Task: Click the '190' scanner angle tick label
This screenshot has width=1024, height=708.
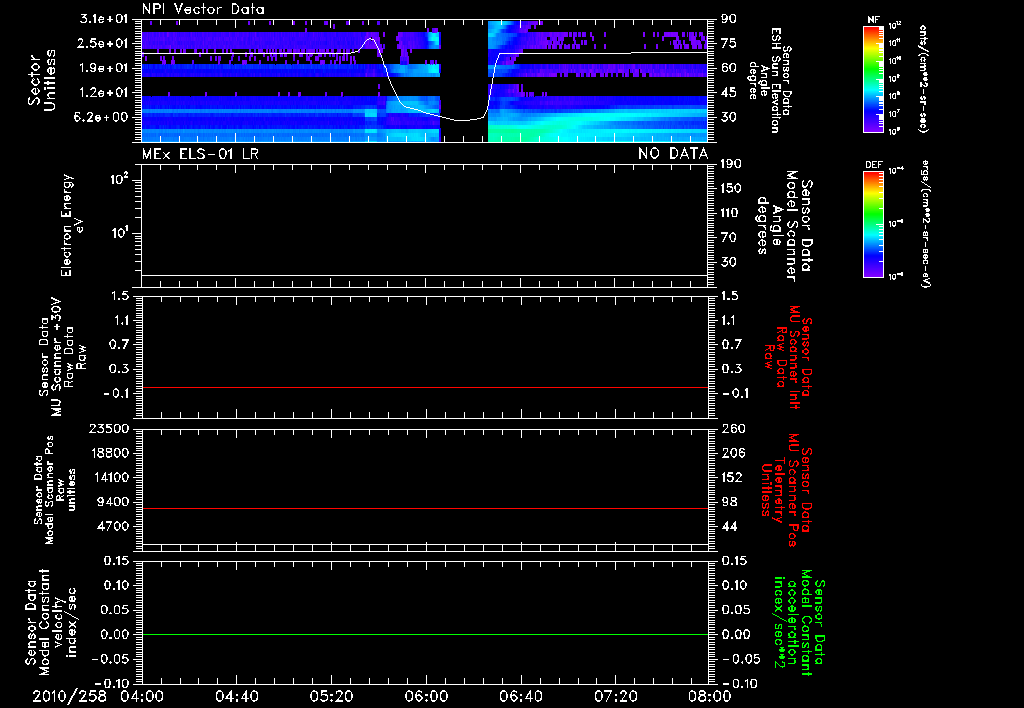Action: coord(731,164)
